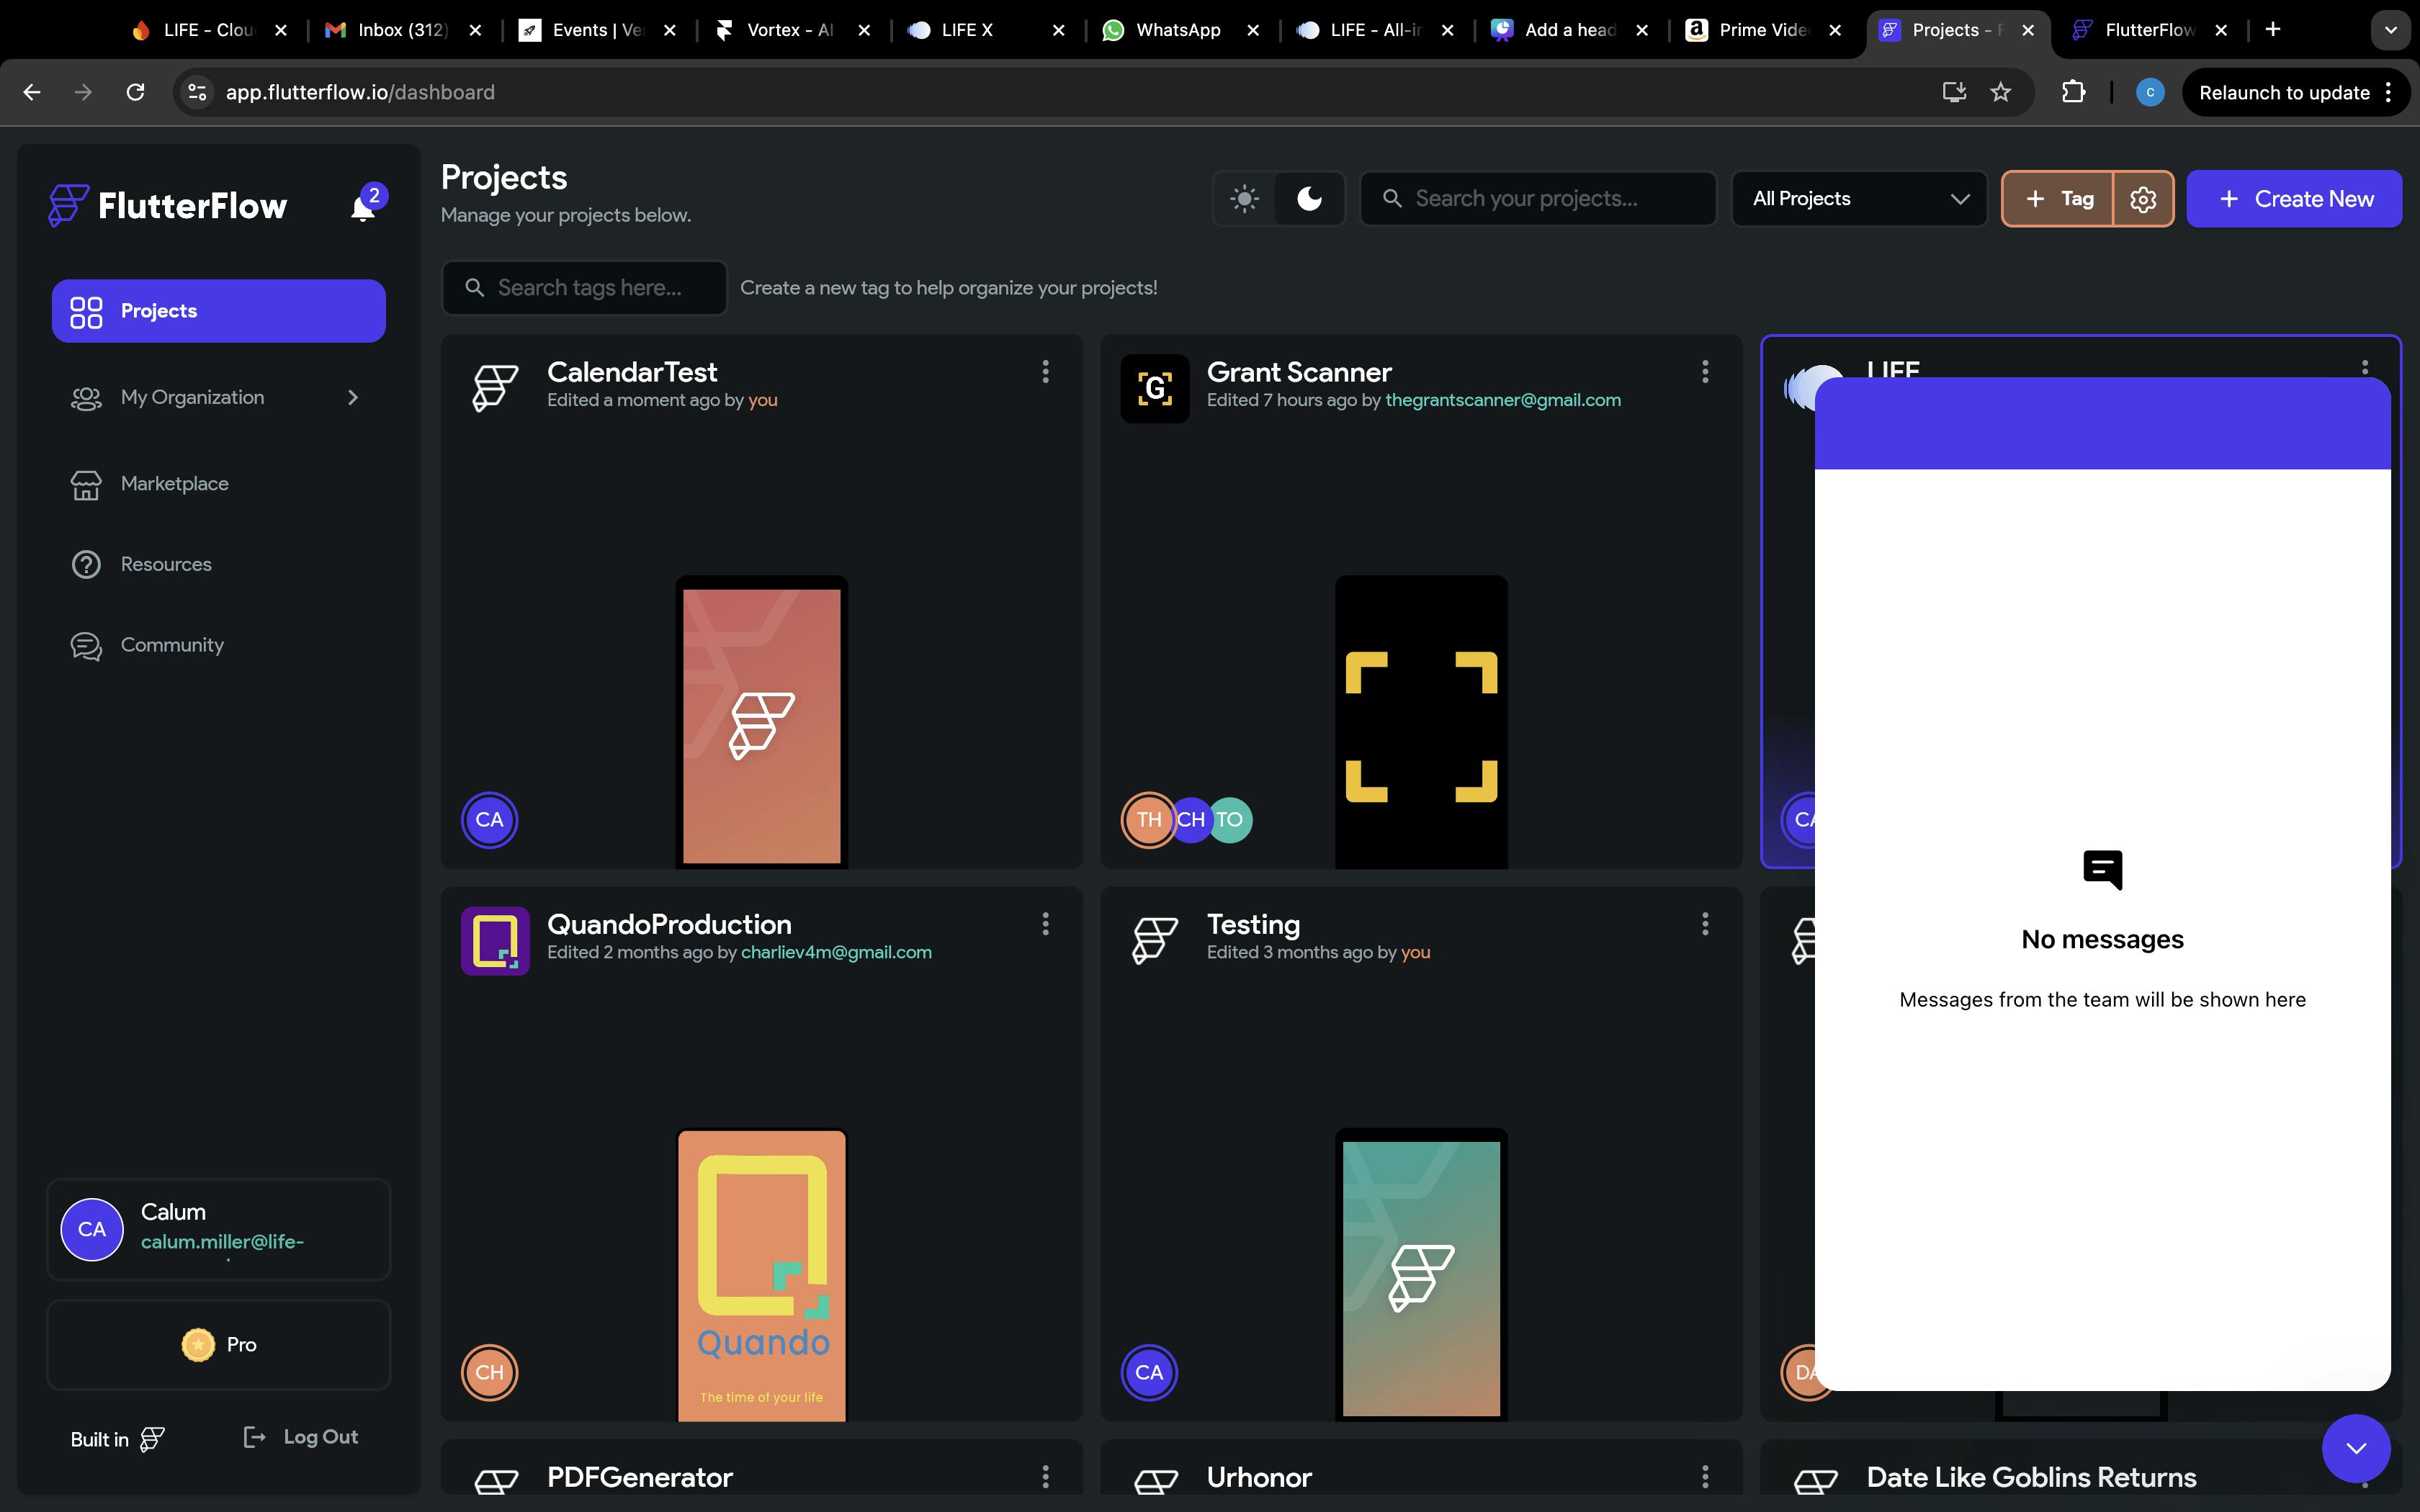Open CalendarTest project options menu
2420x1512 pixels.
click(x=1045, y=372)
